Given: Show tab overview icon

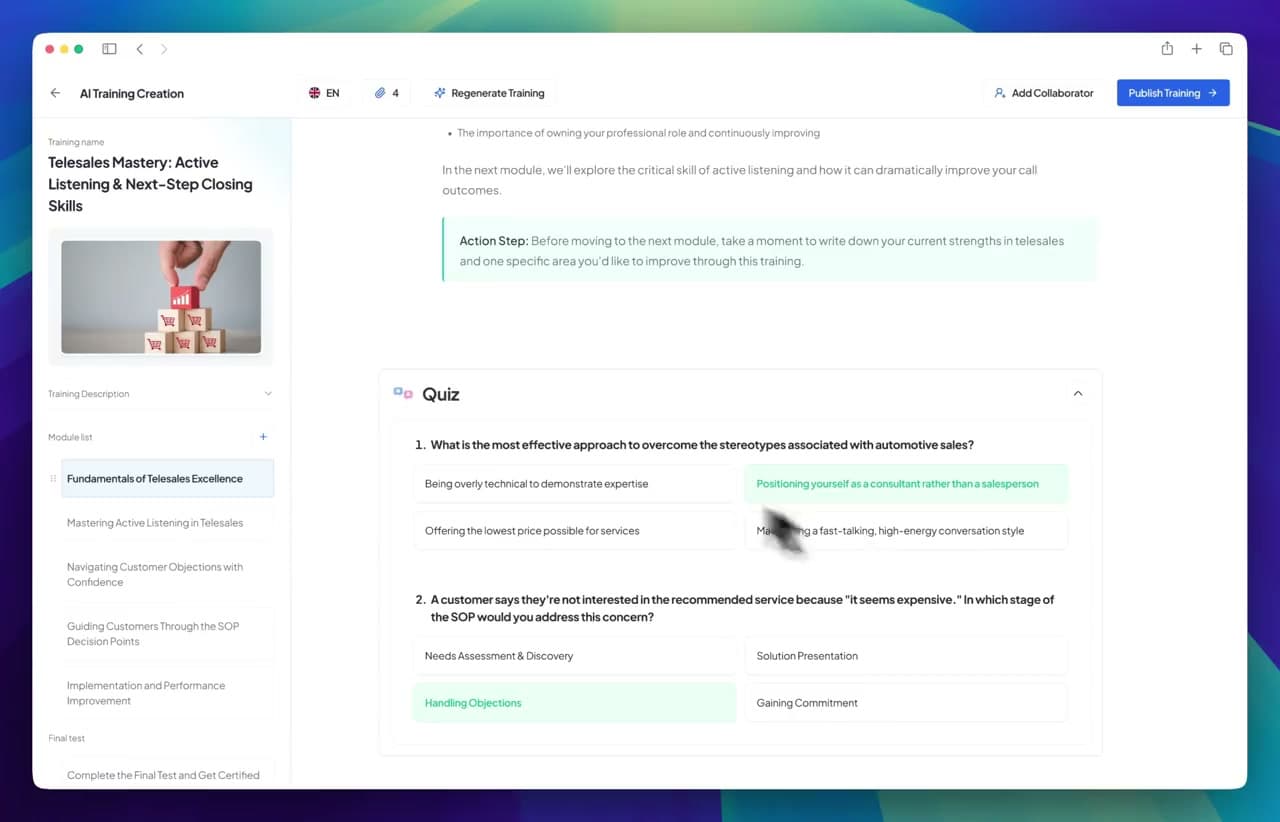Looking at the screenshot, I should click(x=1226, y=49).
